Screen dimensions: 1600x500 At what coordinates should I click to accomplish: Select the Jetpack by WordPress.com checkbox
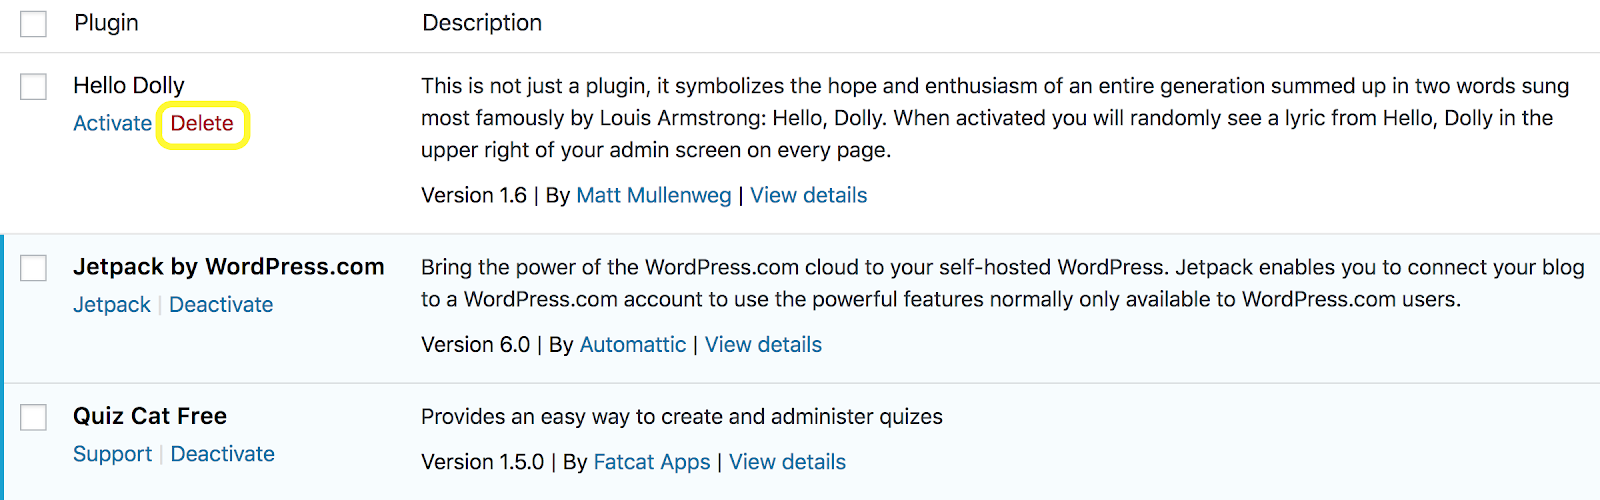click(33, 268)
